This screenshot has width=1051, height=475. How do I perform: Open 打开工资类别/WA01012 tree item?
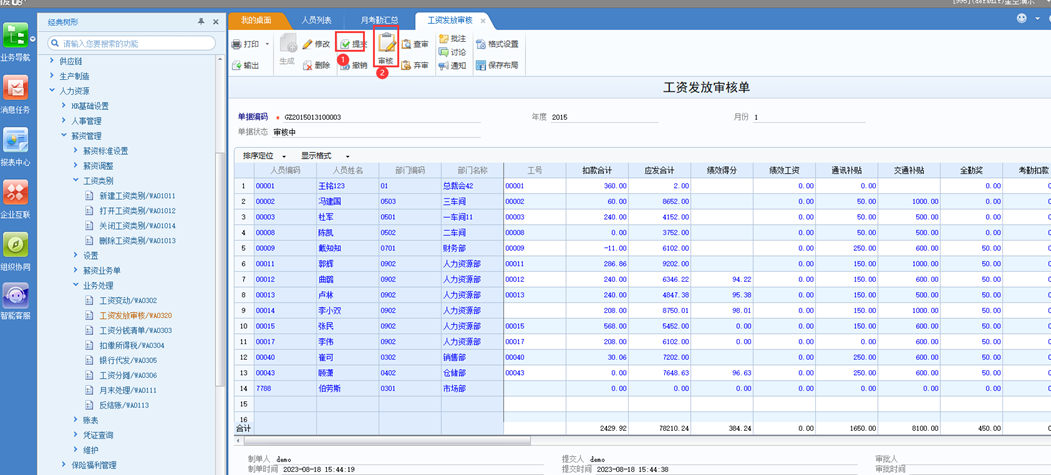coord(137,210)
